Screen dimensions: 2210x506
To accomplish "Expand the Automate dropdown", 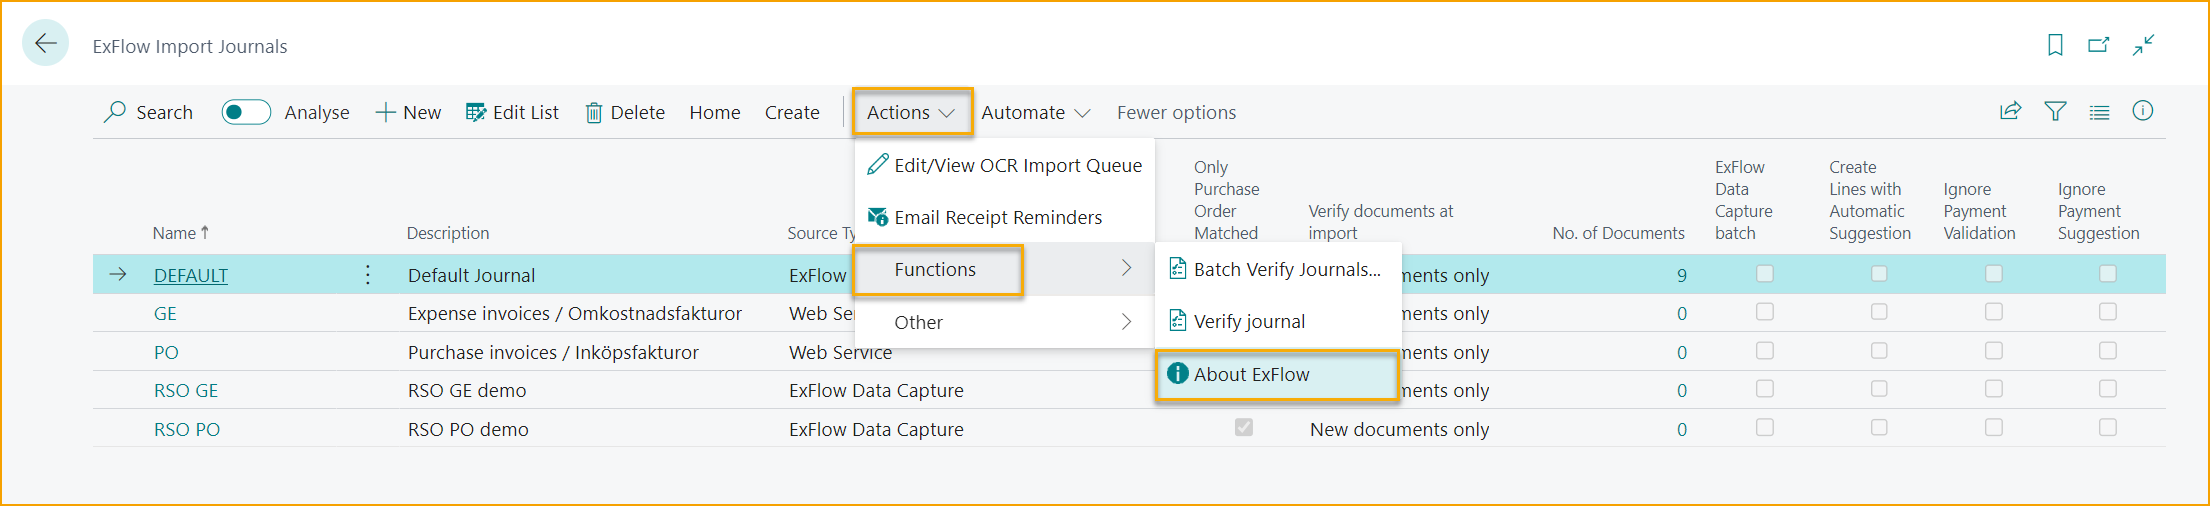I will tap(1035, 113).
